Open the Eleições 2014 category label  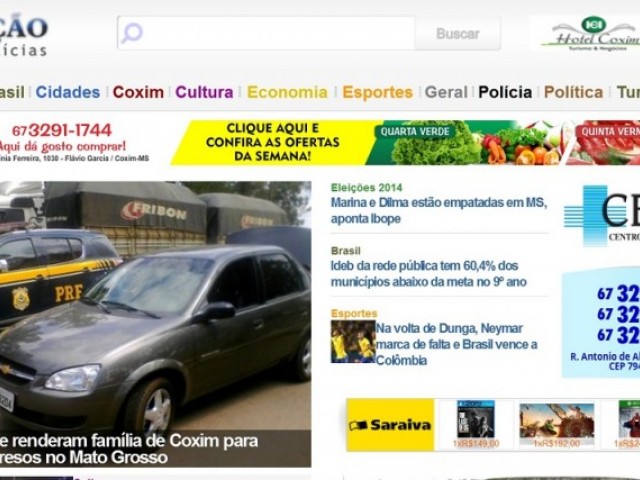[x=366, y=188]
